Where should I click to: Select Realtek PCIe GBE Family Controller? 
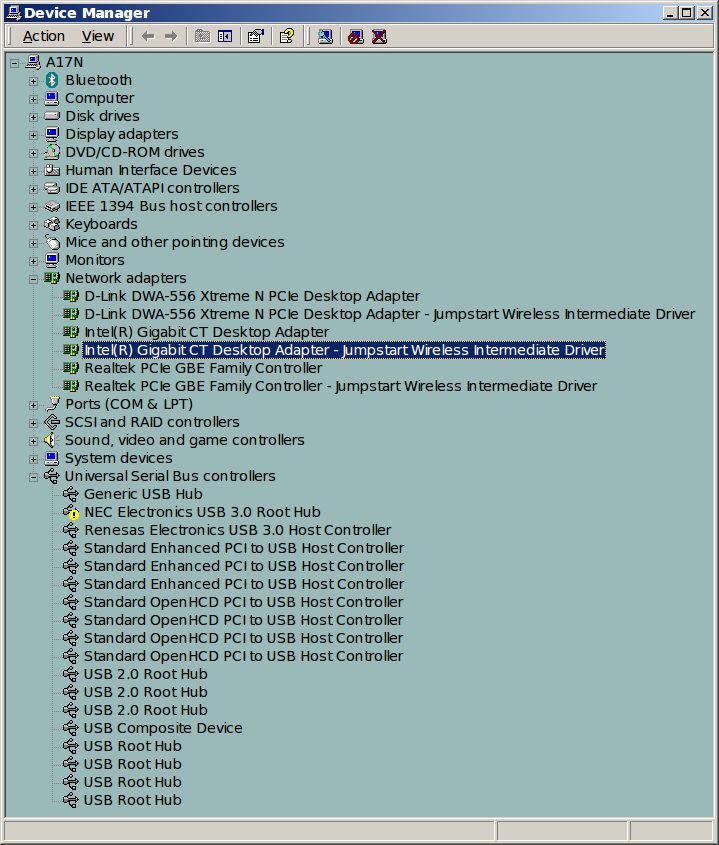click(203, 368)
